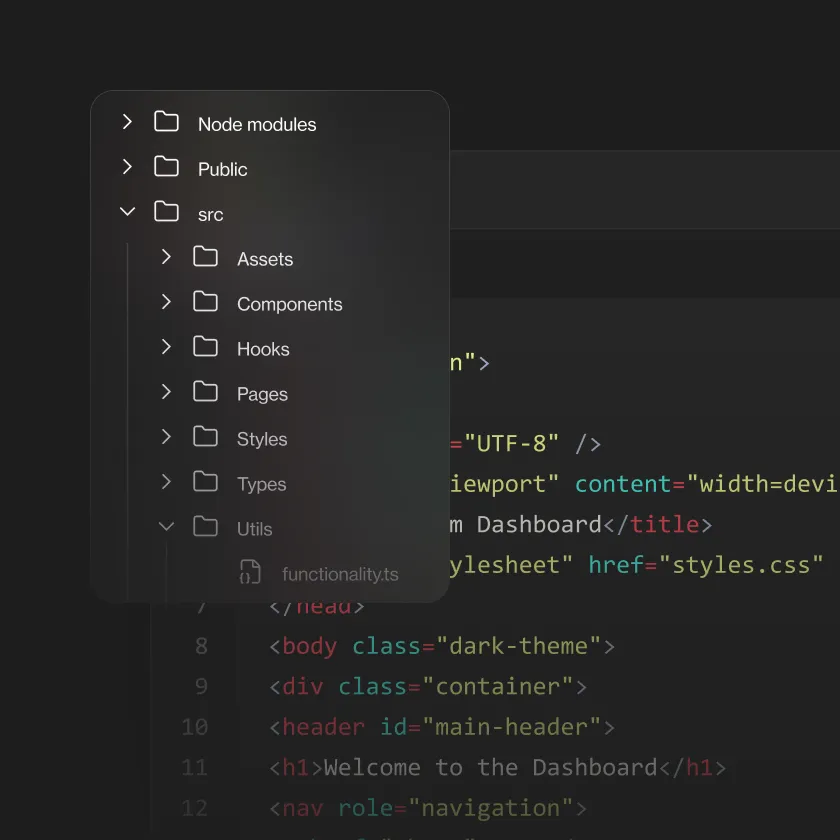Click the Node modules folder icon
The width and height of the screenshot is (840, 840).
[x=167, y=122]
